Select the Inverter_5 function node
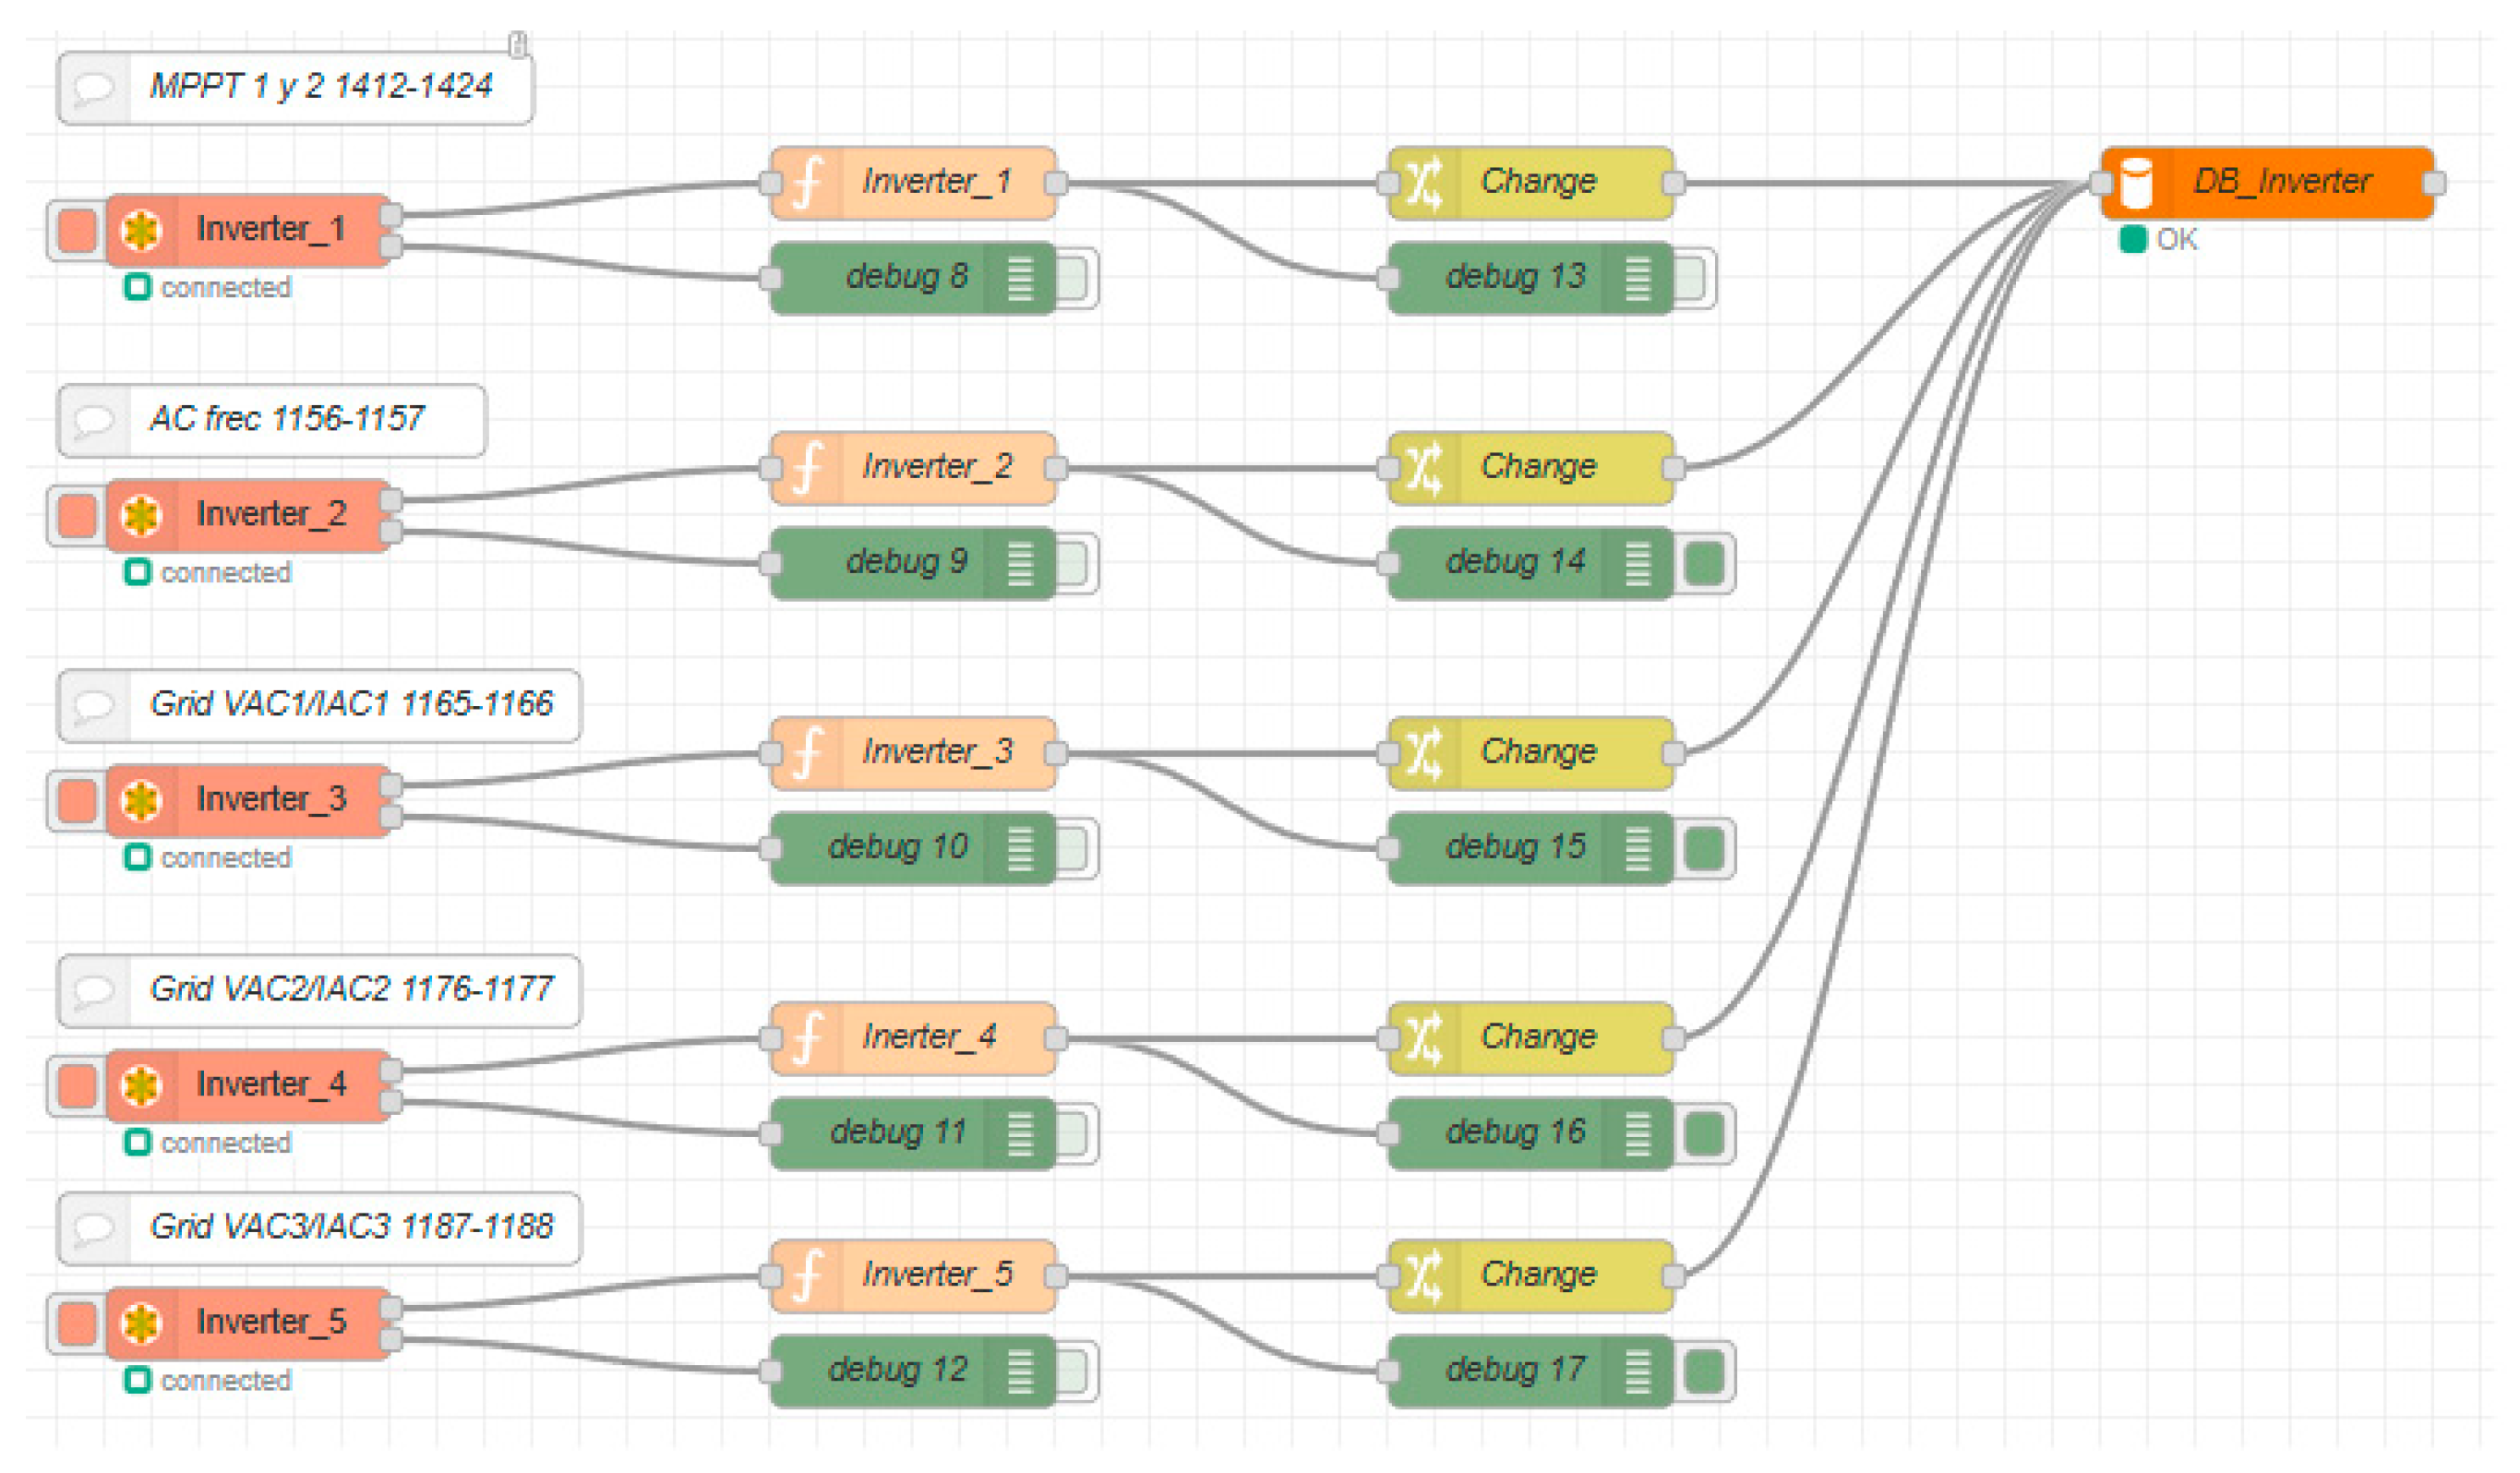Viewport: 2520px width, 1473px height. click(x=914, y=1277)
